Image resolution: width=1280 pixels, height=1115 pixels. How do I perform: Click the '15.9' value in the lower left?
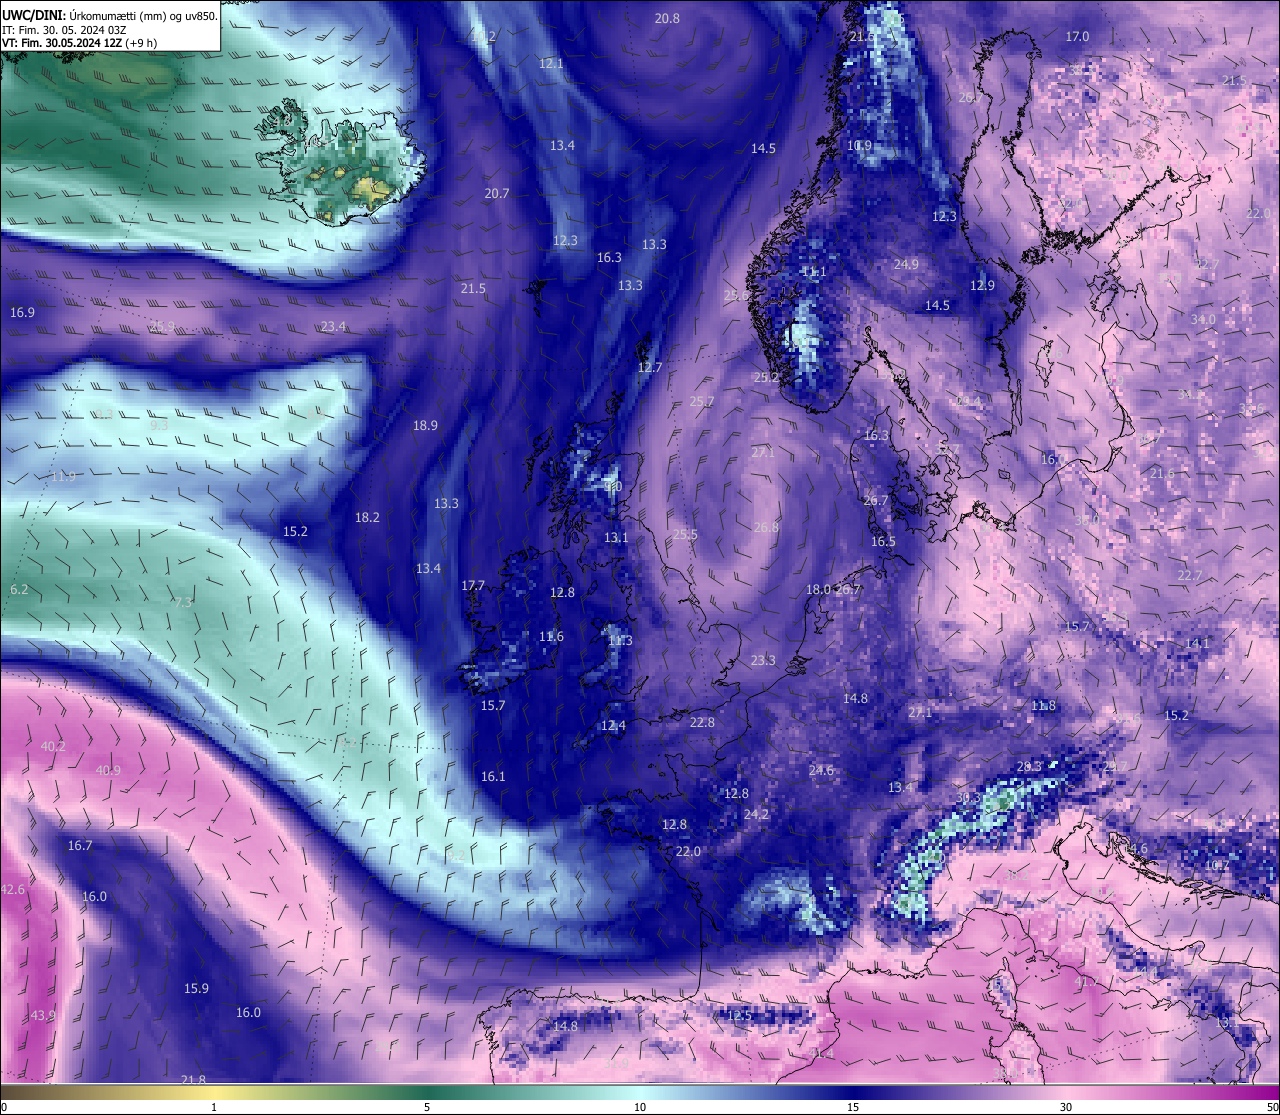(x=196, y=989)
